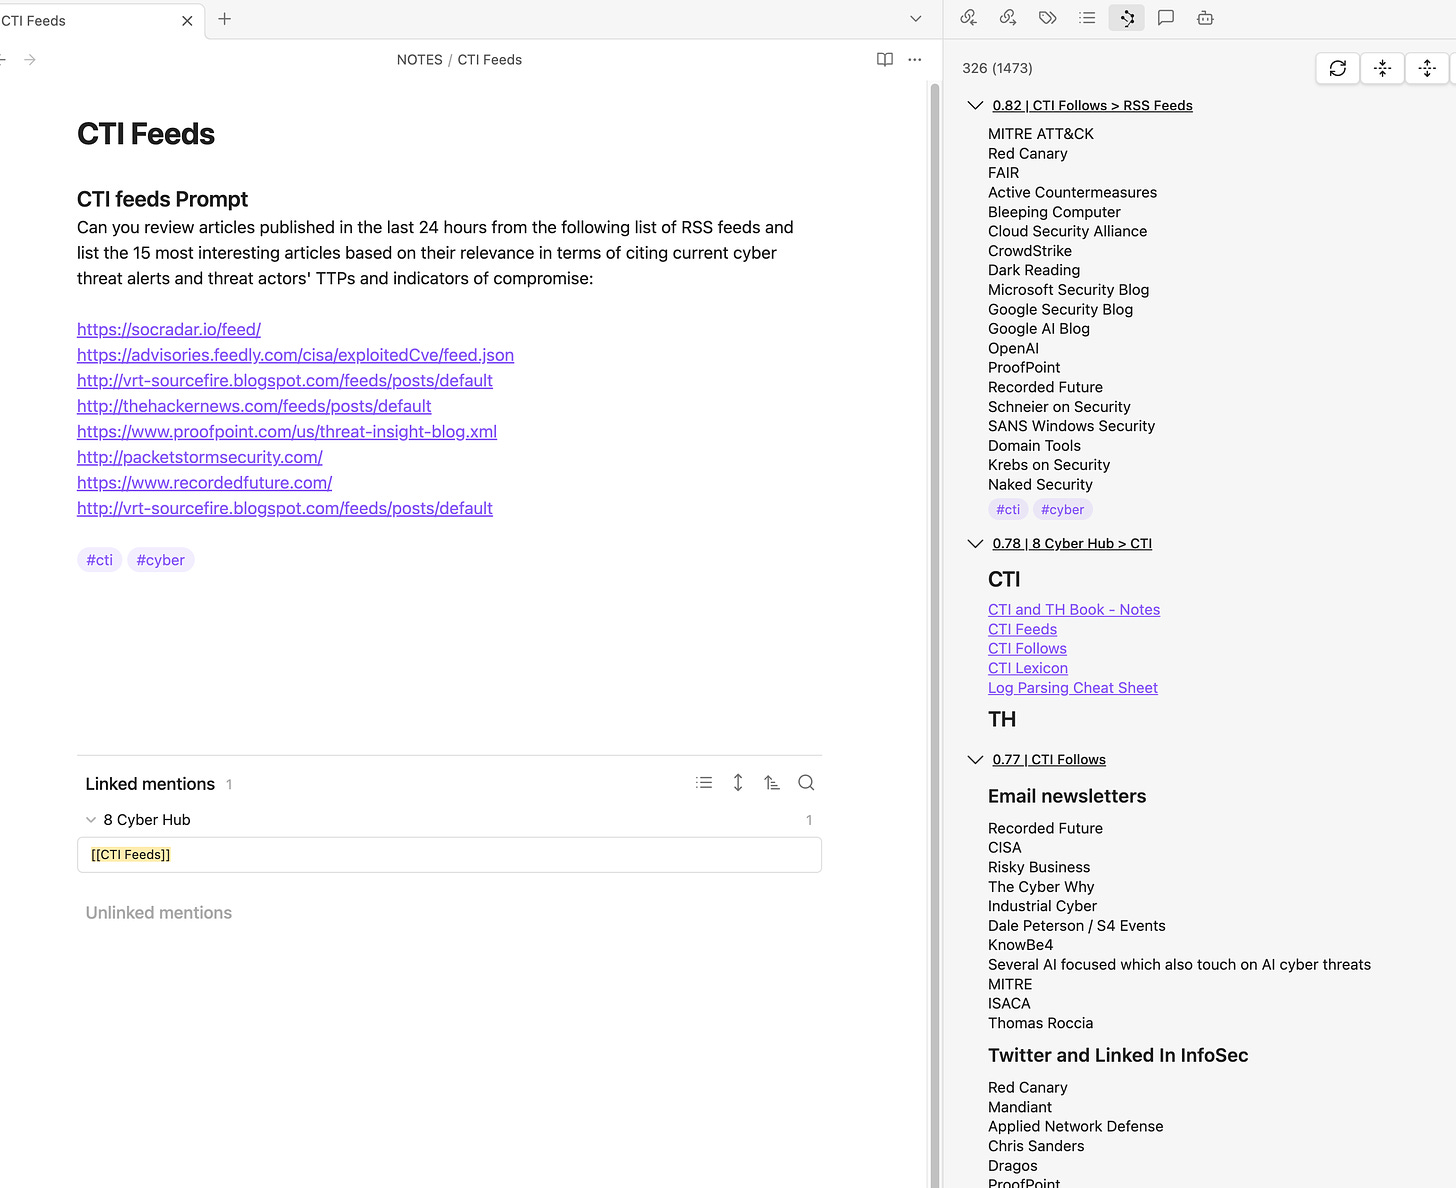Click the CTI feeds Prompt heading
The image size is (1456, 1188).
pos(162,199)
